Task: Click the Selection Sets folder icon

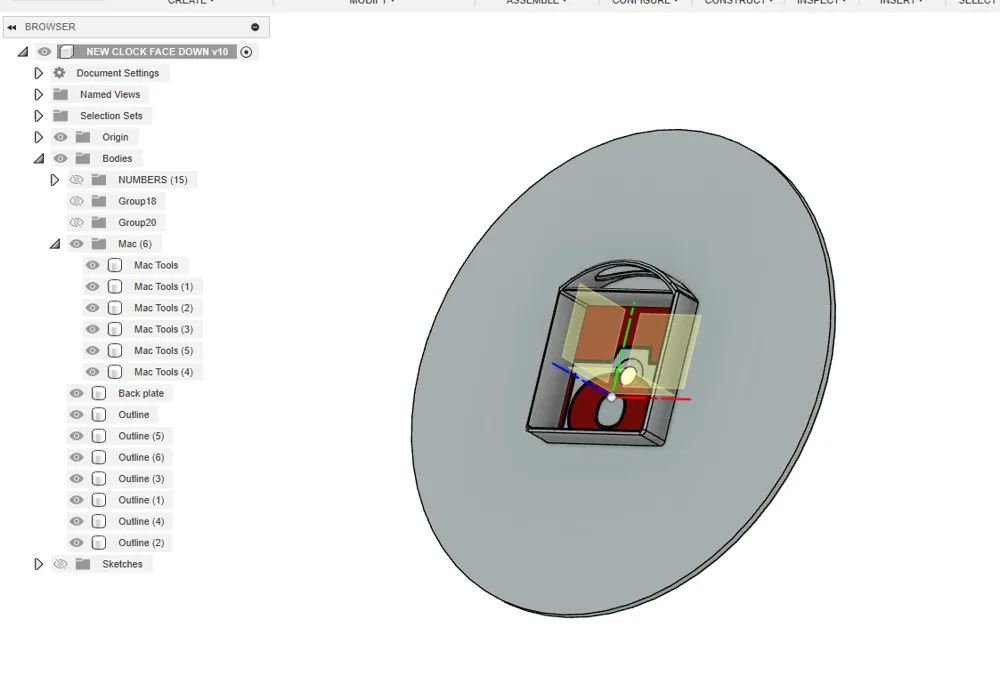Action: (x=61, y=115)
